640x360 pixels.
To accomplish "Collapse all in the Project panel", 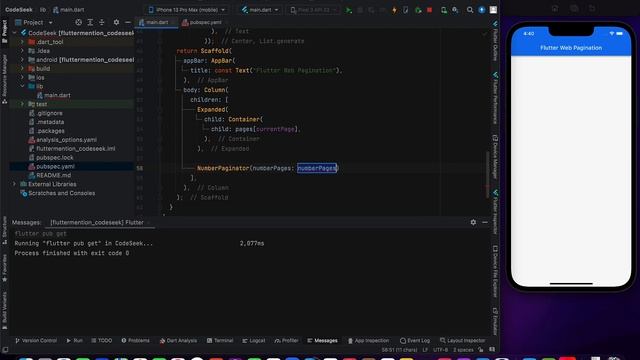I will (102, 22).
